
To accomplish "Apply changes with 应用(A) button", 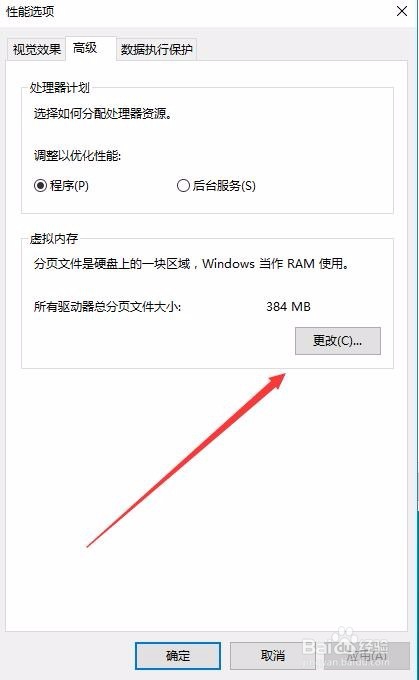I will (367, 656).
